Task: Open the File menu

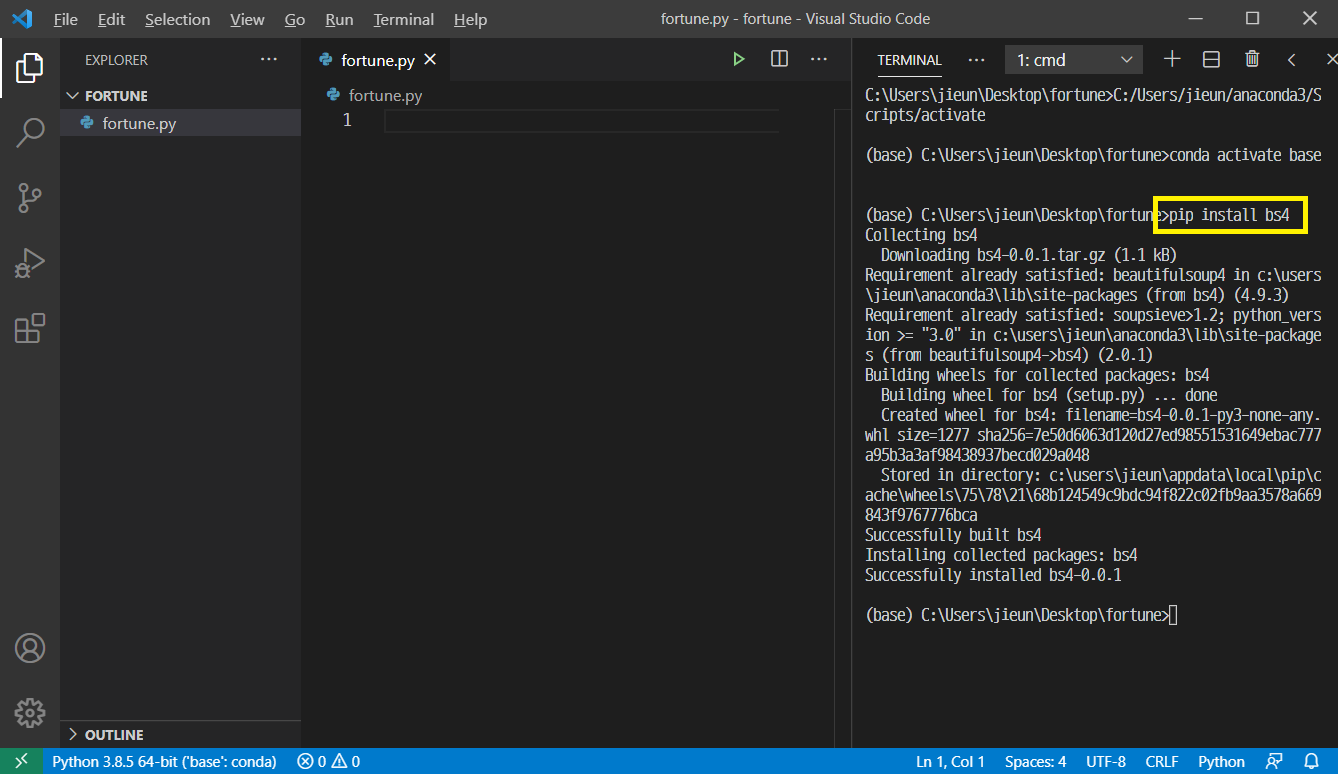Action: point(66,19)
